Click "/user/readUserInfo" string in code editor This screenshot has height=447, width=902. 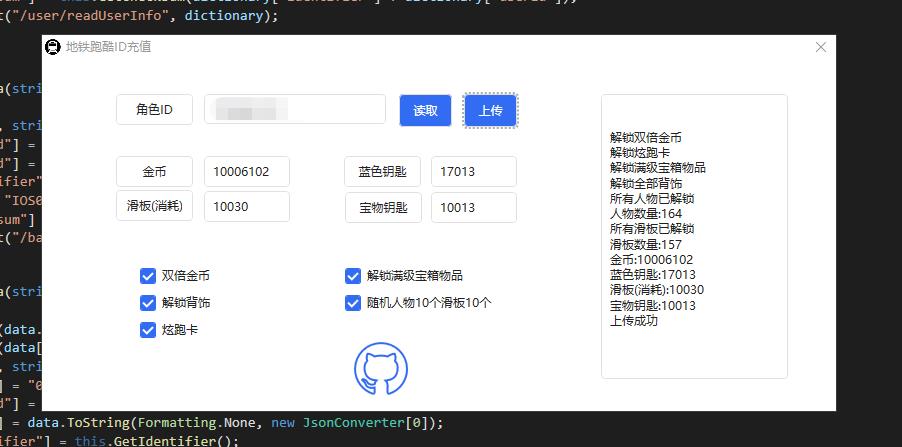click(92, 16)
